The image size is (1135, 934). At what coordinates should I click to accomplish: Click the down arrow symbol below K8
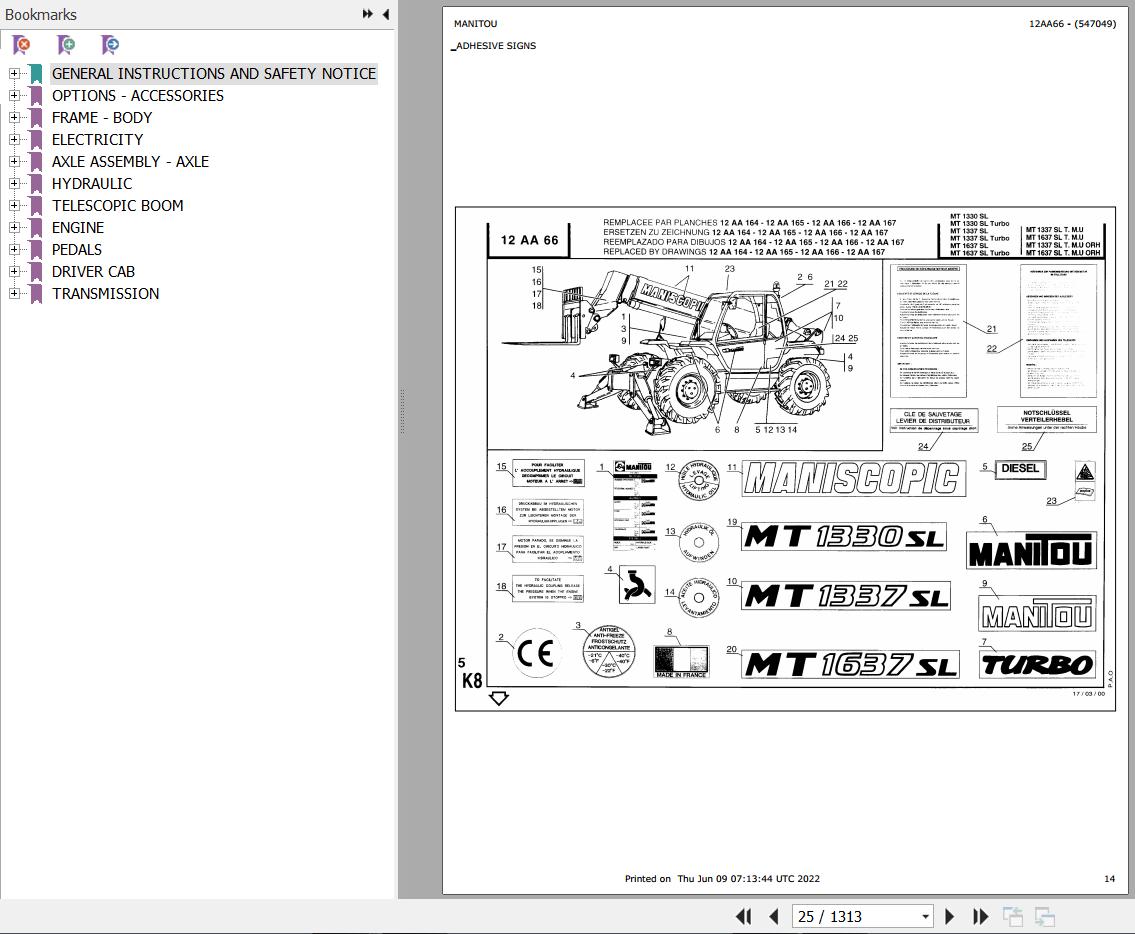point(499,698)
